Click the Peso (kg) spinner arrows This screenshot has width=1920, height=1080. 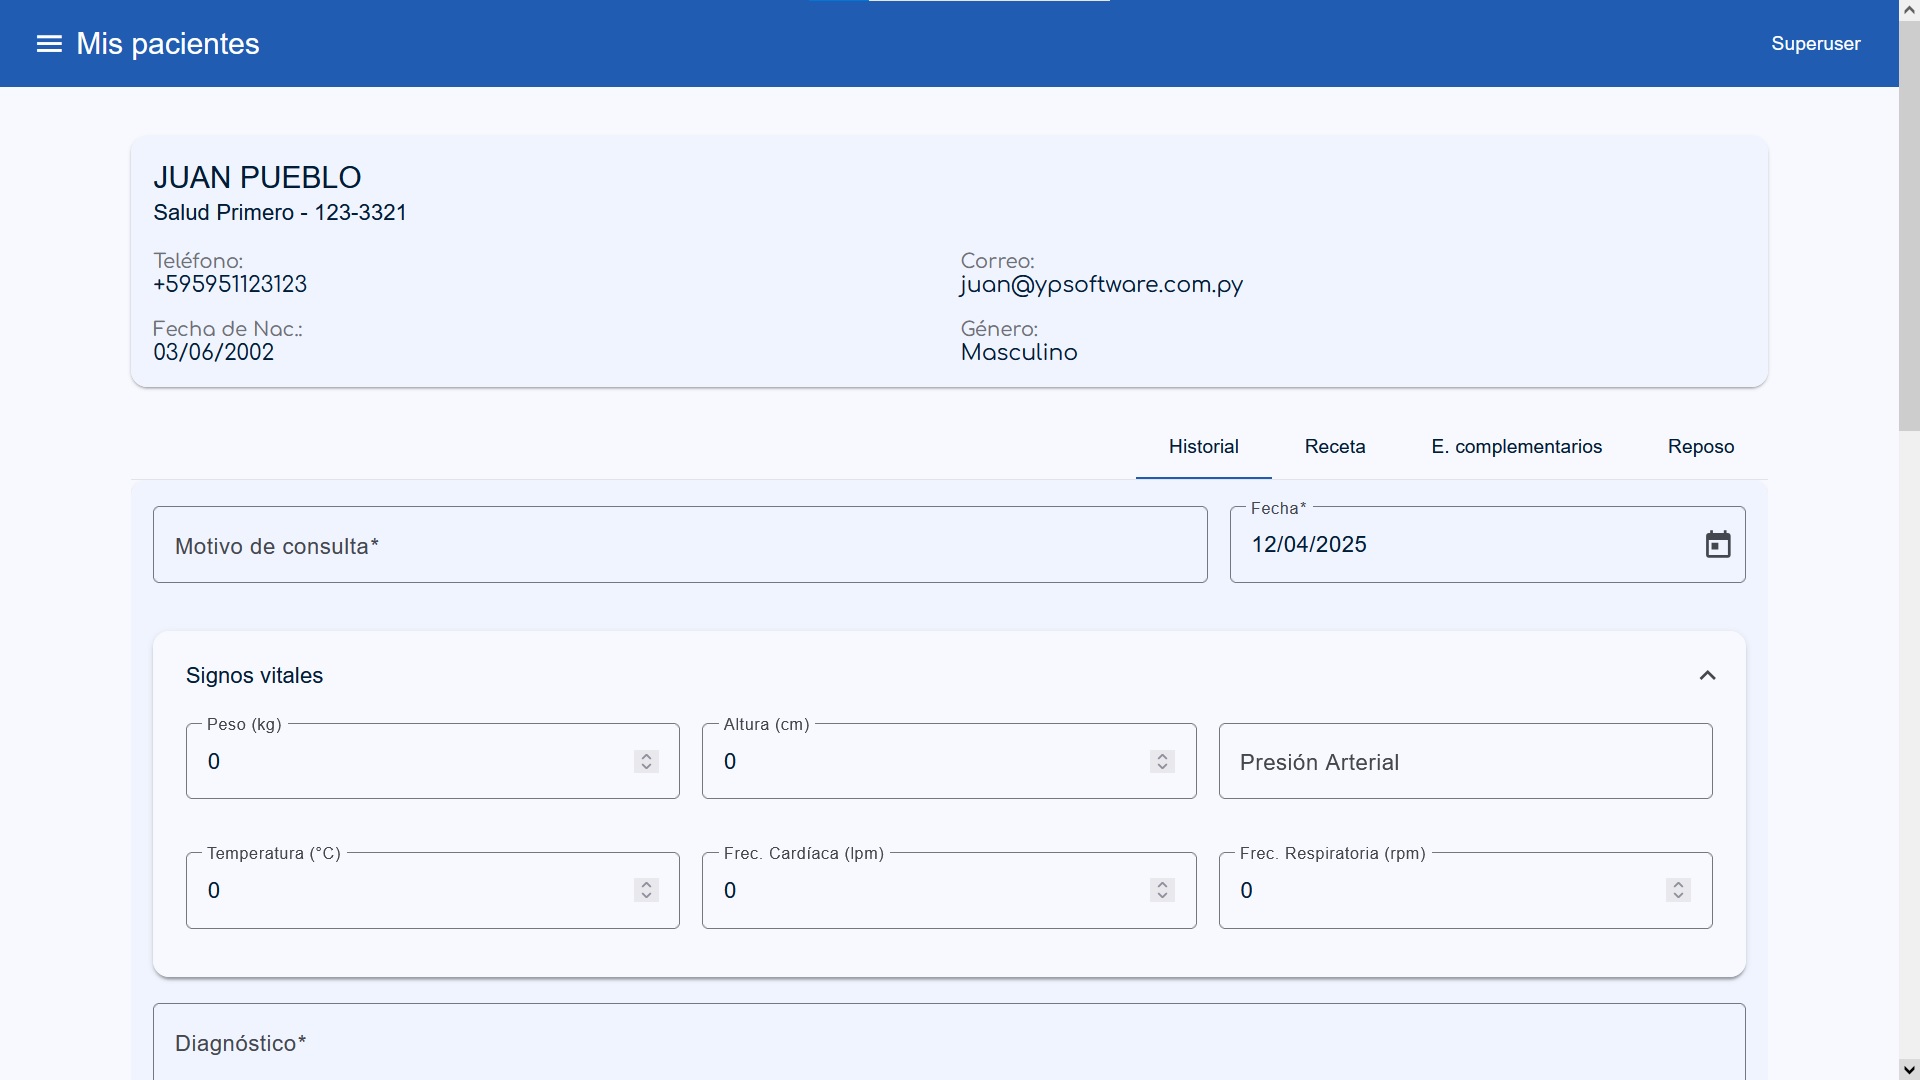point(646,762)
